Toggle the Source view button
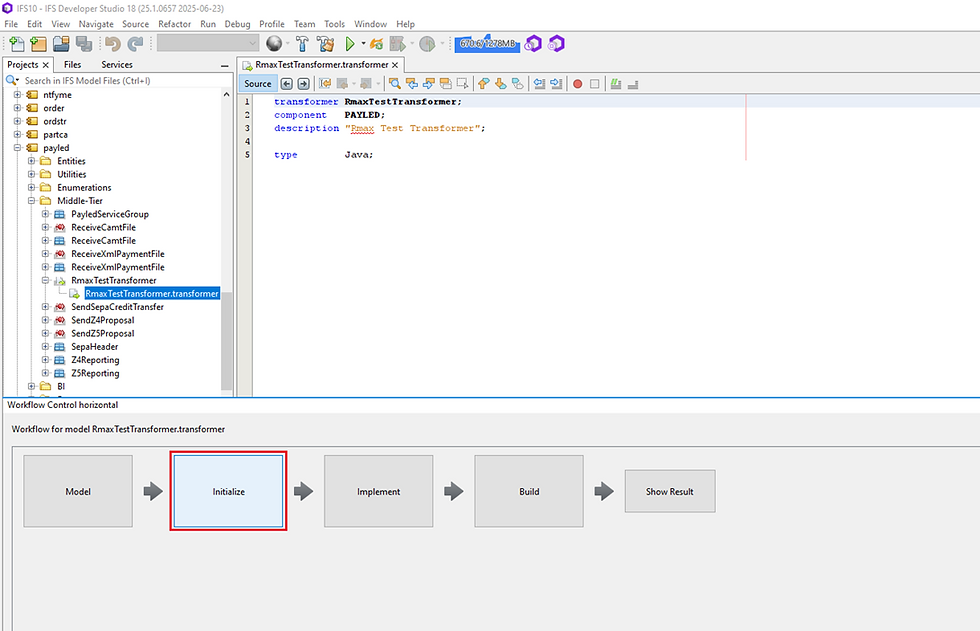 (258, 84)
